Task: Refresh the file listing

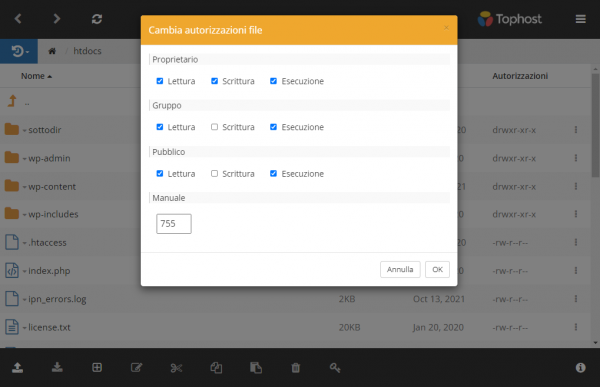Action: click(x=97, y=19)
